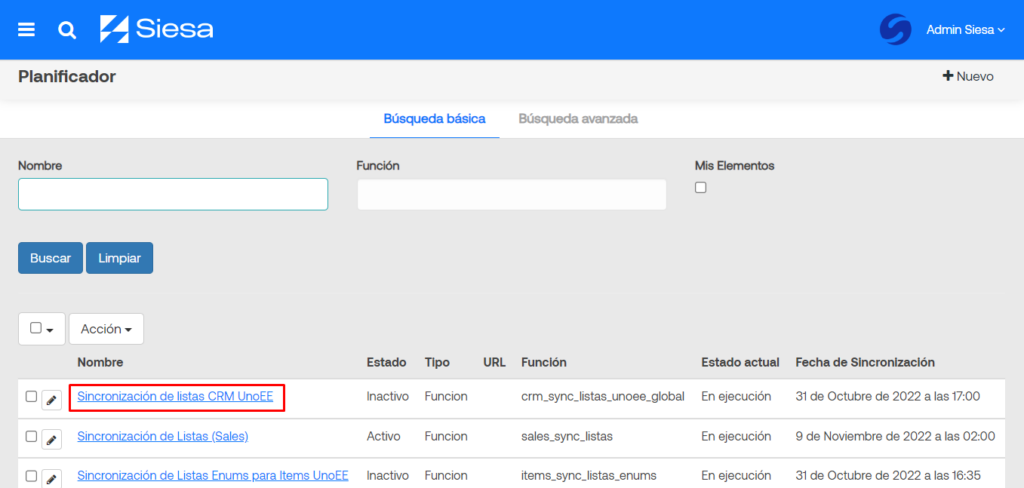The width and height of the screenshot is (1024, 488).
Task: Open the Admin Siesa user dropdown
Action: pos(965,30)
